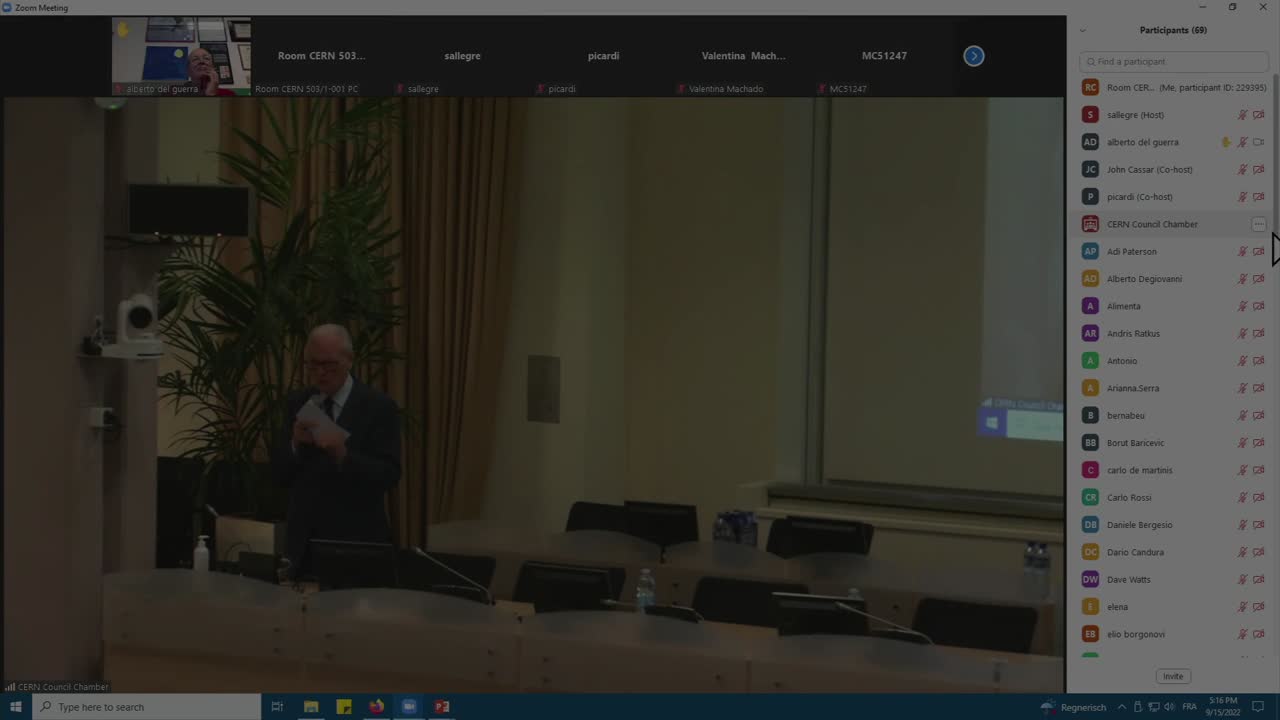Select Dave Watts in the participants list

[x=1128, y=579]
